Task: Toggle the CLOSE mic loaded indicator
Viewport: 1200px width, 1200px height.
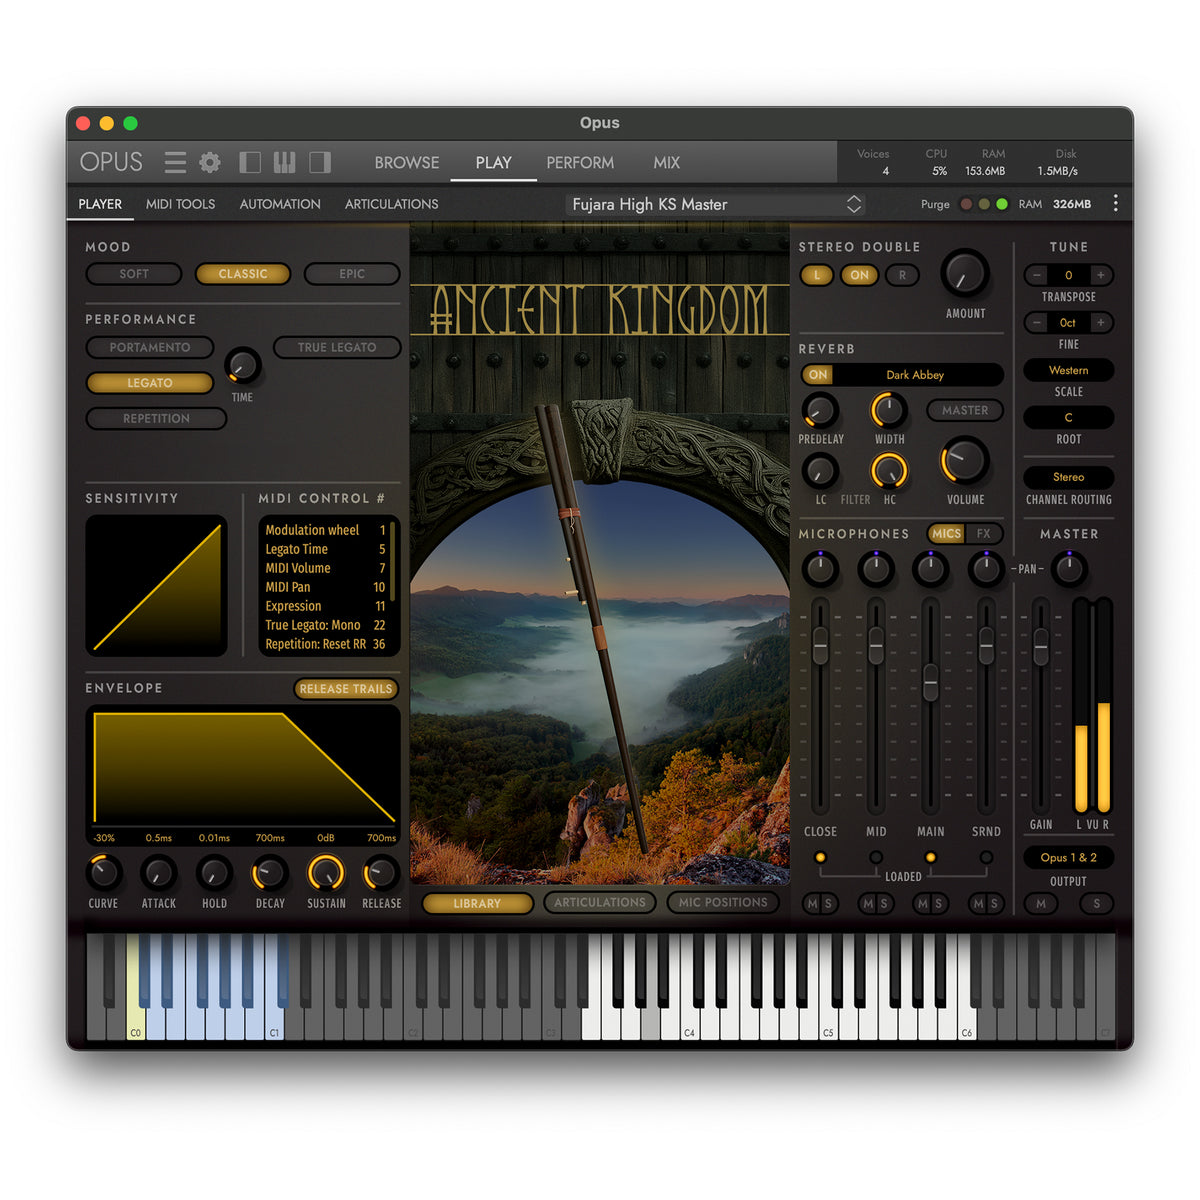Action: pos(820,857)
